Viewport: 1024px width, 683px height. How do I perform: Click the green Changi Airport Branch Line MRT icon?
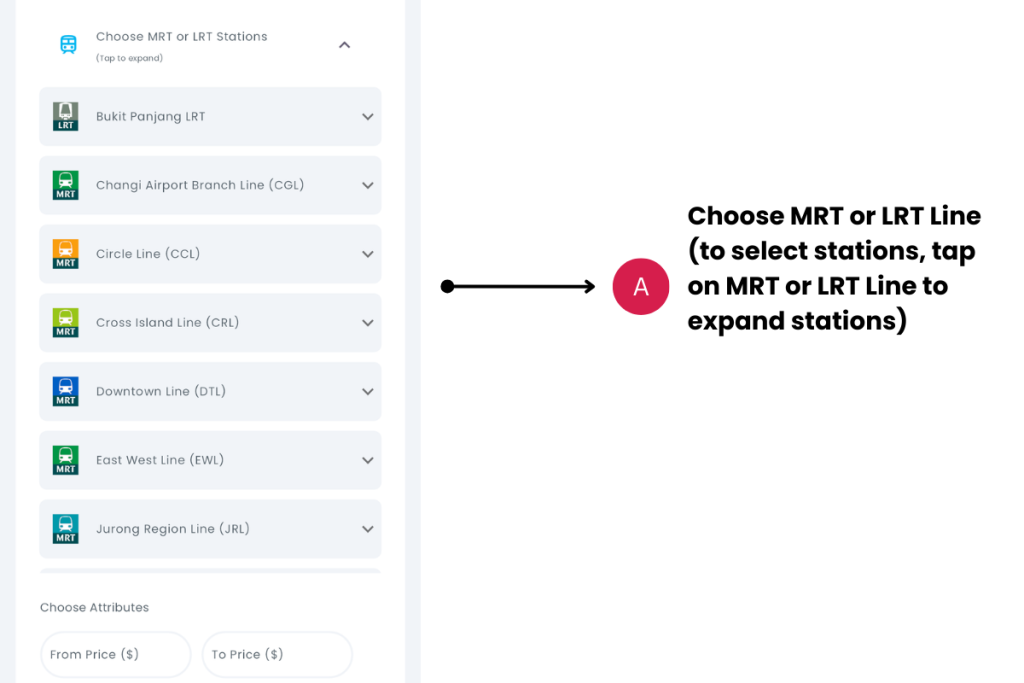coord(65,185)
